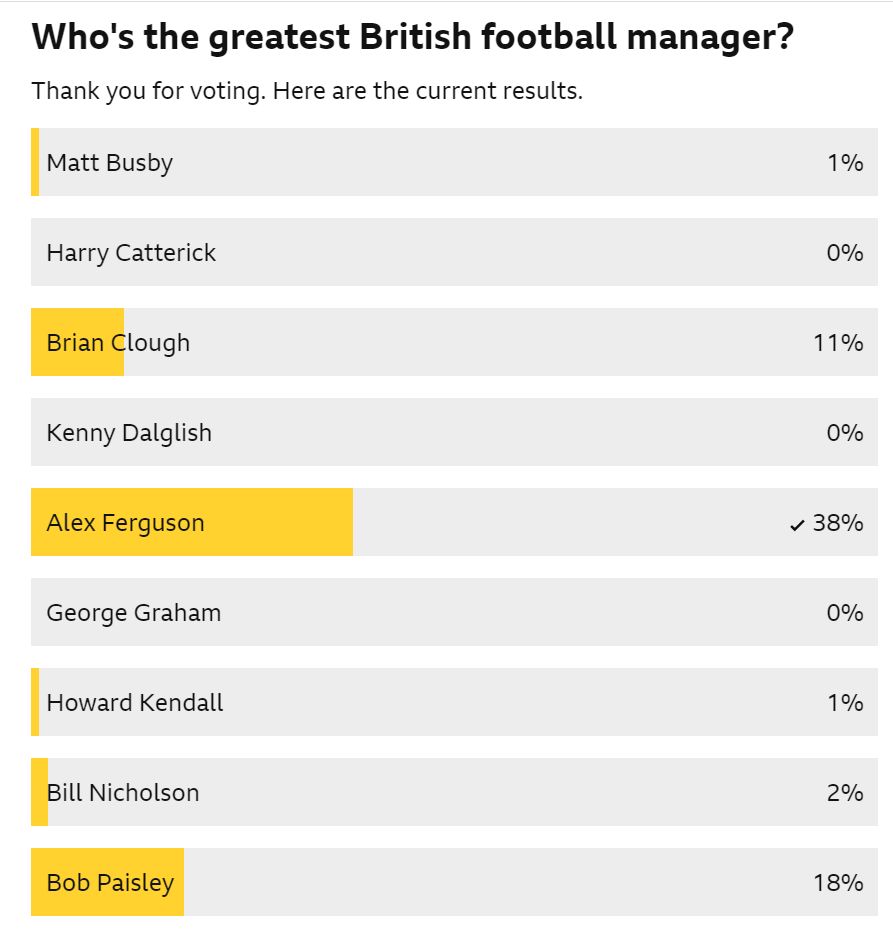Click the Bill Nicholson option label
Screen dimensions: 893x934
tap(123, 792)
